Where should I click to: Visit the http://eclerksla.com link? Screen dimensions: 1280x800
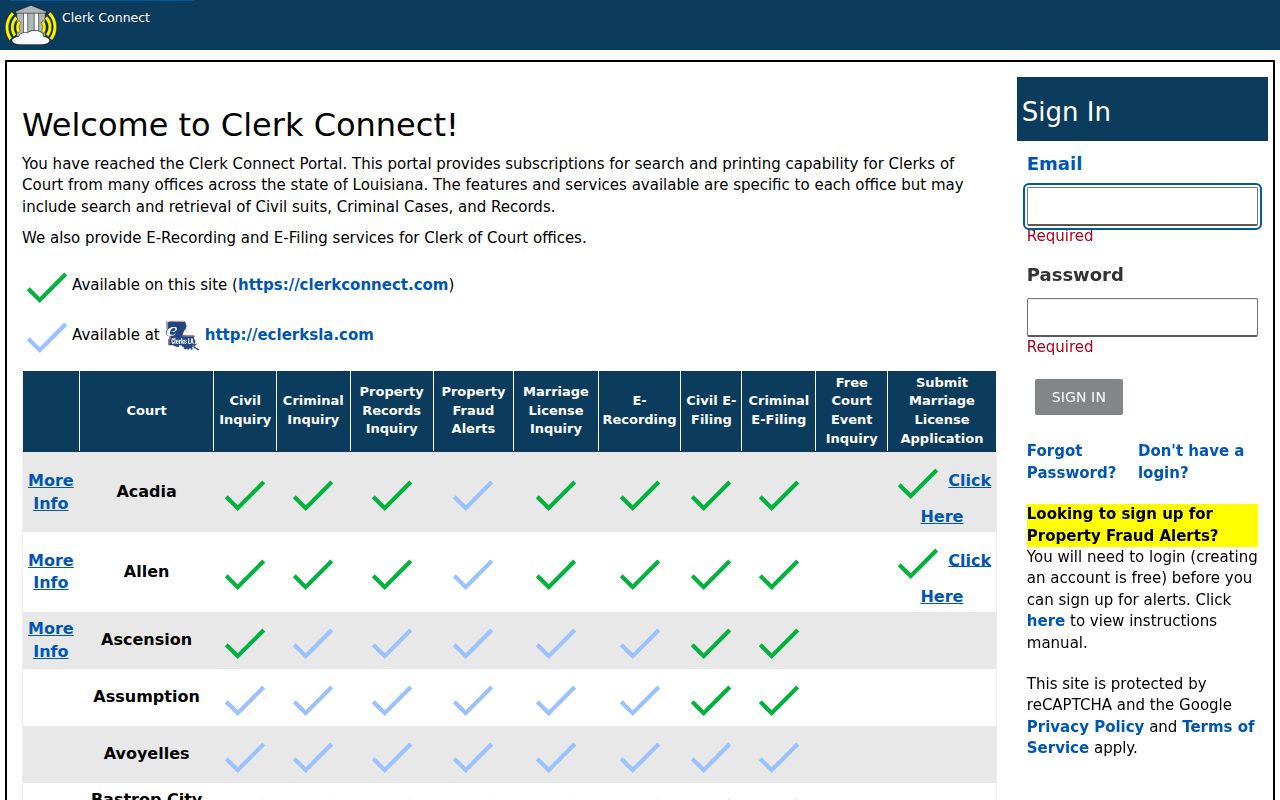coord(289,334)
